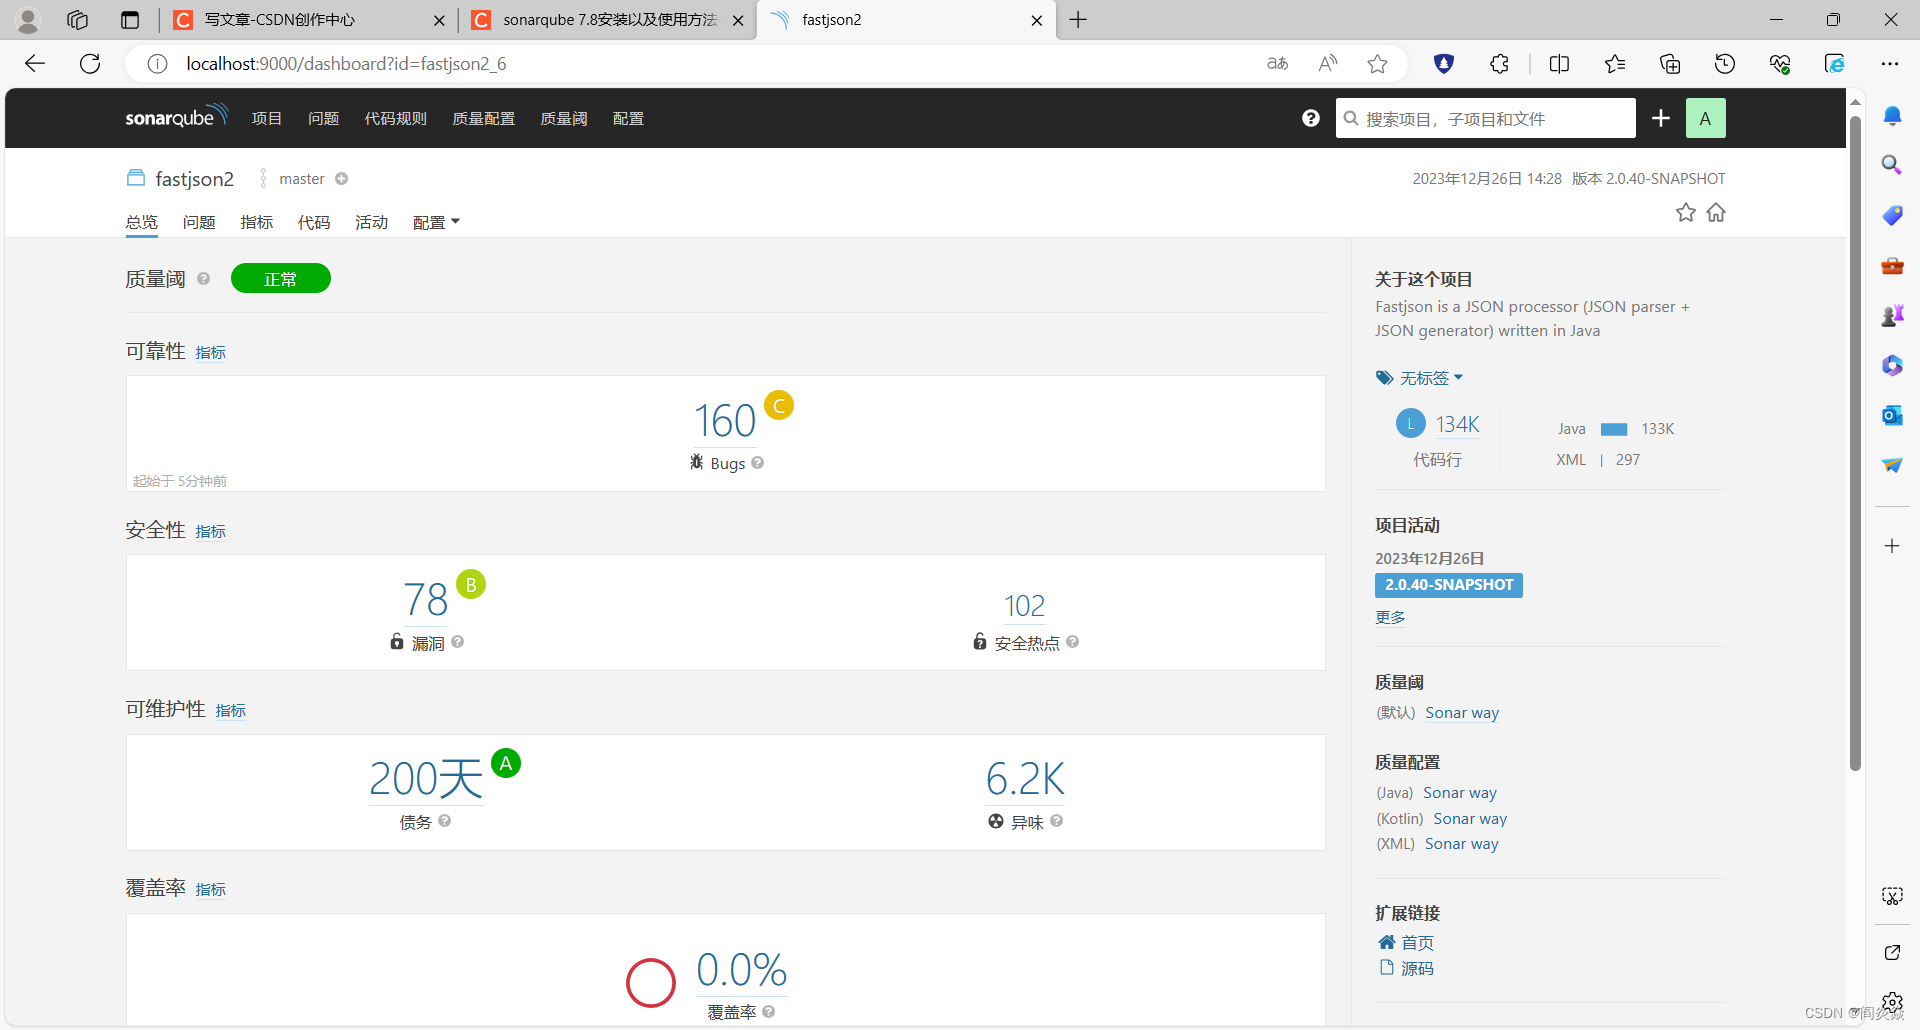Favorite the fastjson2 project with the star

pyautogui.click(x=1686, y=212)
